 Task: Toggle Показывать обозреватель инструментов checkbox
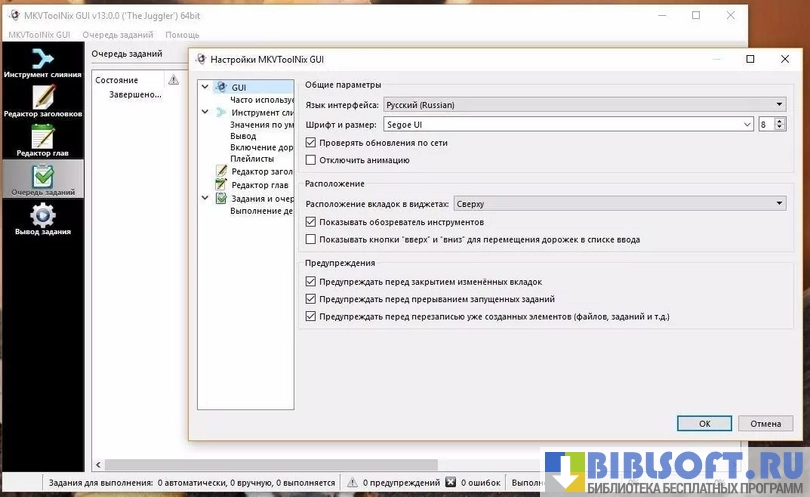(311, 222)
